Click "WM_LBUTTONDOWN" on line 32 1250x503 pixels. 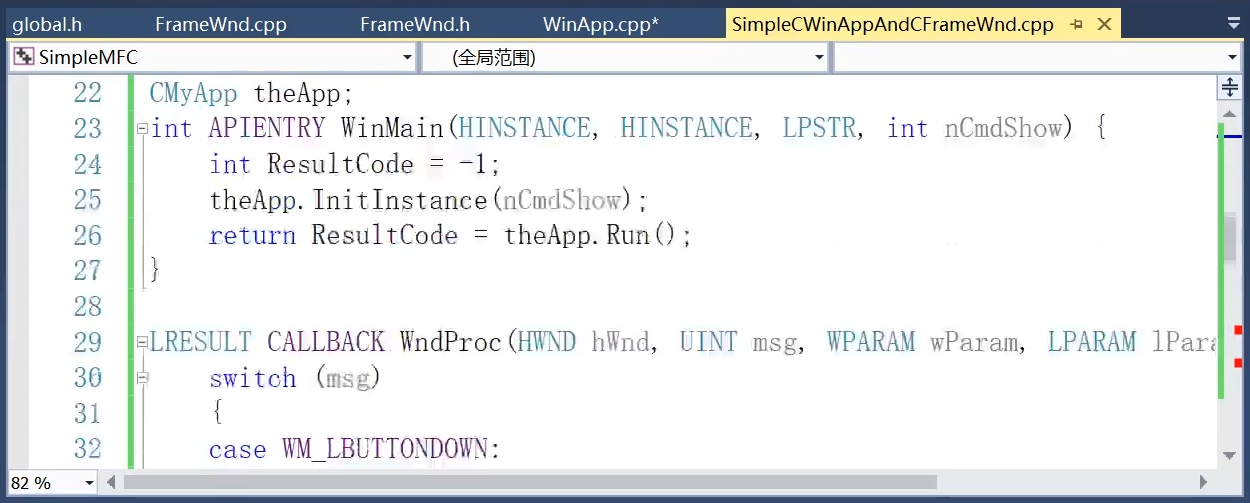(385, 450)
